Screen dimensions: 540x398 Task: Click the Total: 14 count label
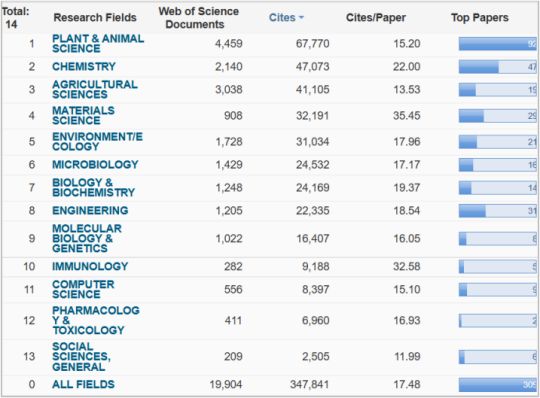tap(15, 18)
